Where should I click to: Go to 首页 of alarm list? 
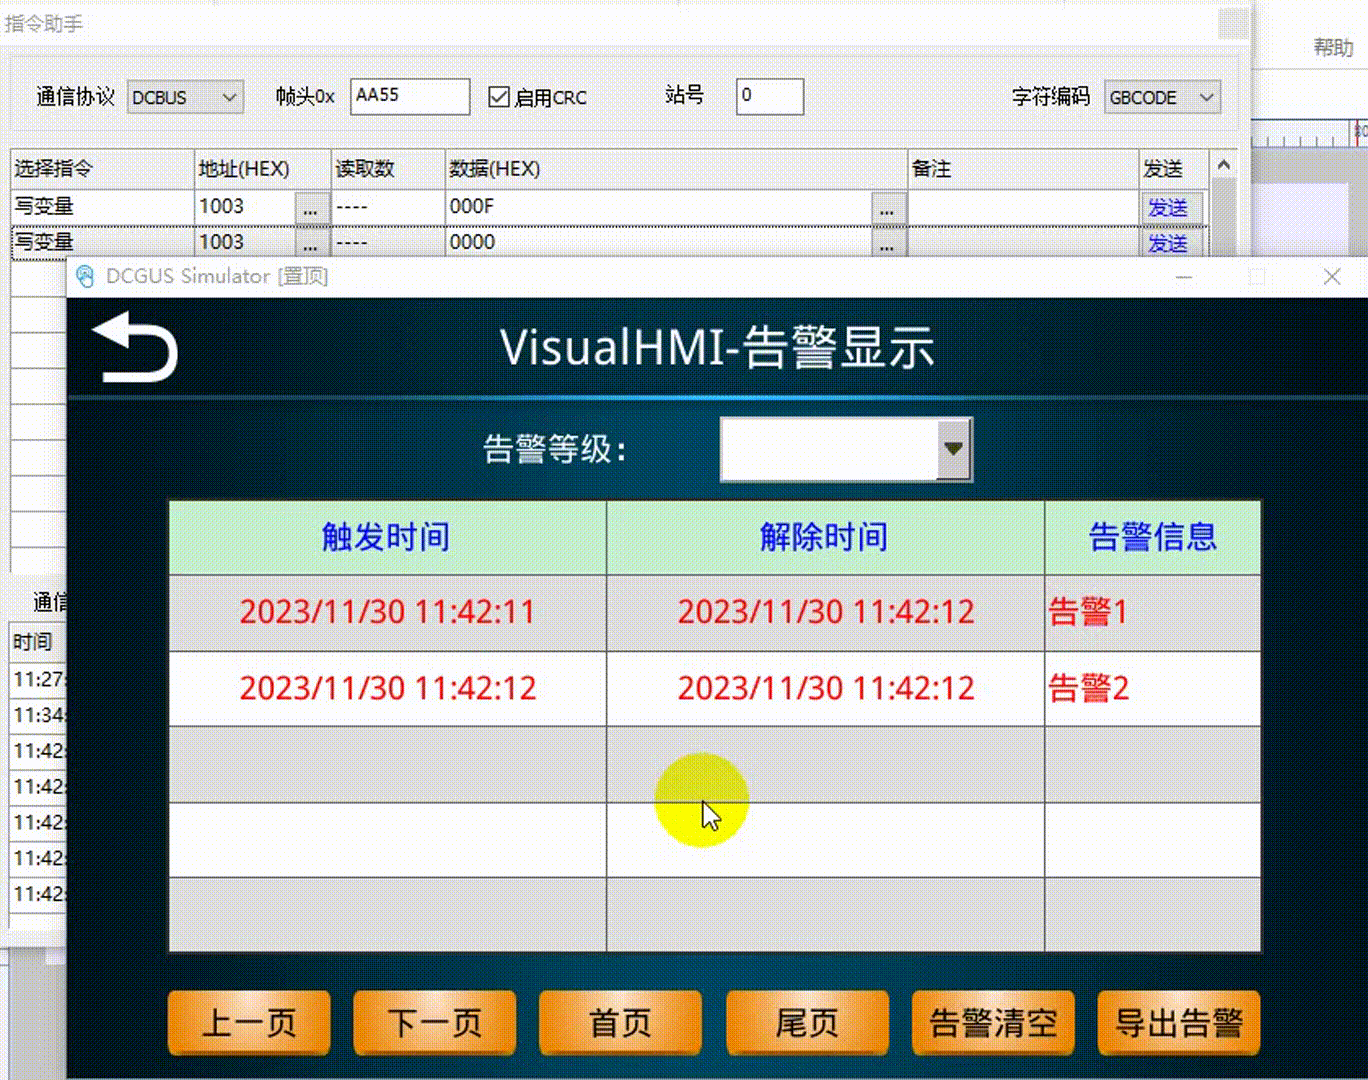[x=620, y=1023]
